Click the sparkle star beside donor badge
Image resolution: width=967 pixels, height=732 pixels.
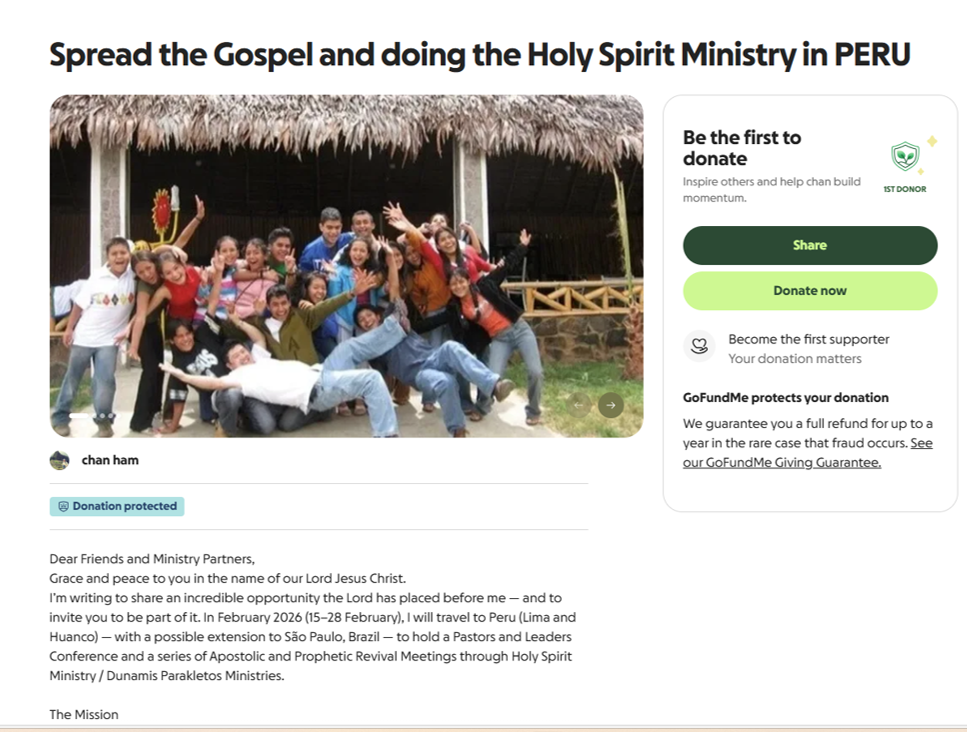tap(931, 142)
